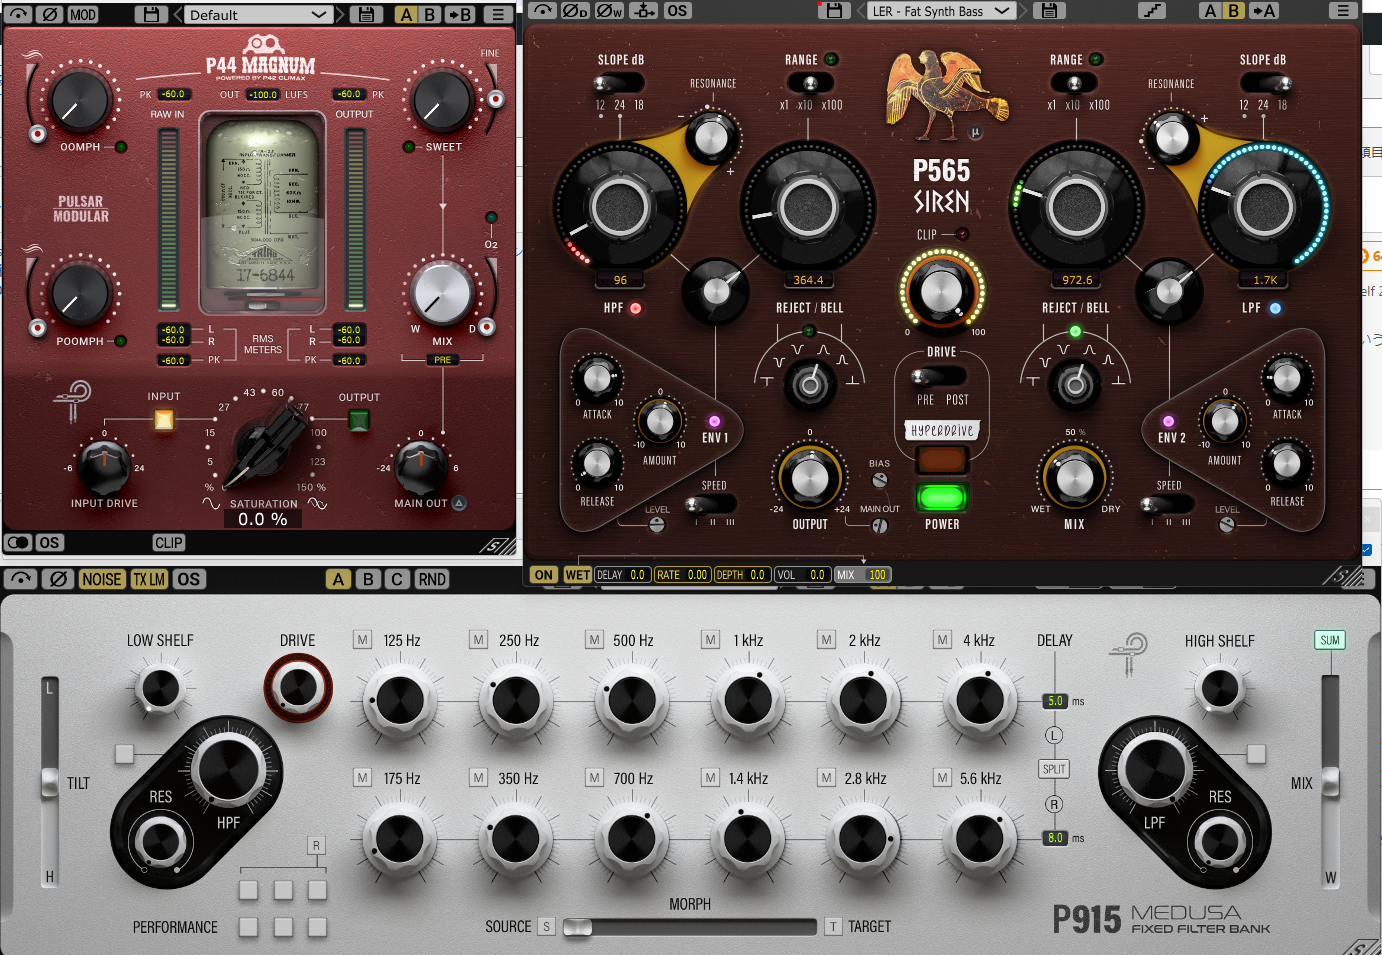Mute the 5.6 kHz band in Medusa
The height and width of the screenshot is (955, 1382).
(x=943, y=777)
